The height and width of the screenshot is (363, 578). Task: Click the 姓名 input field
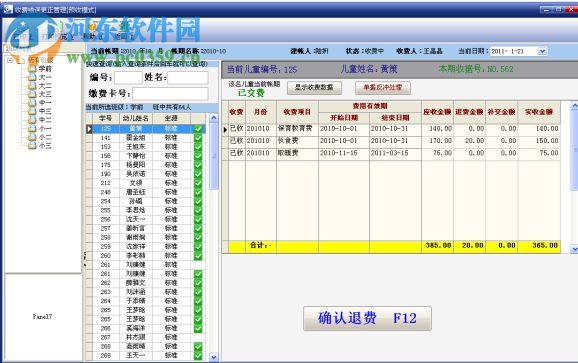click(188, 78)
